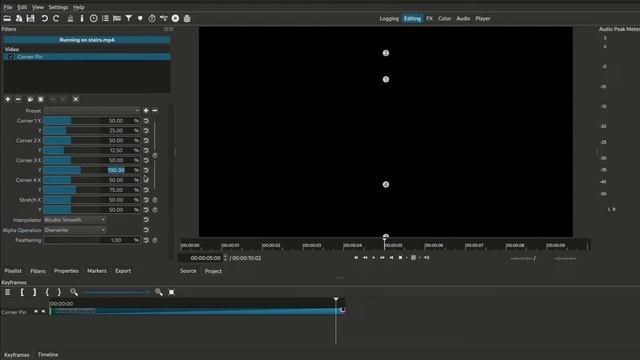The height and width of the screenshot is (360, 640).
Task: Reset the Feathering value
Action: (x=146, y=240)
